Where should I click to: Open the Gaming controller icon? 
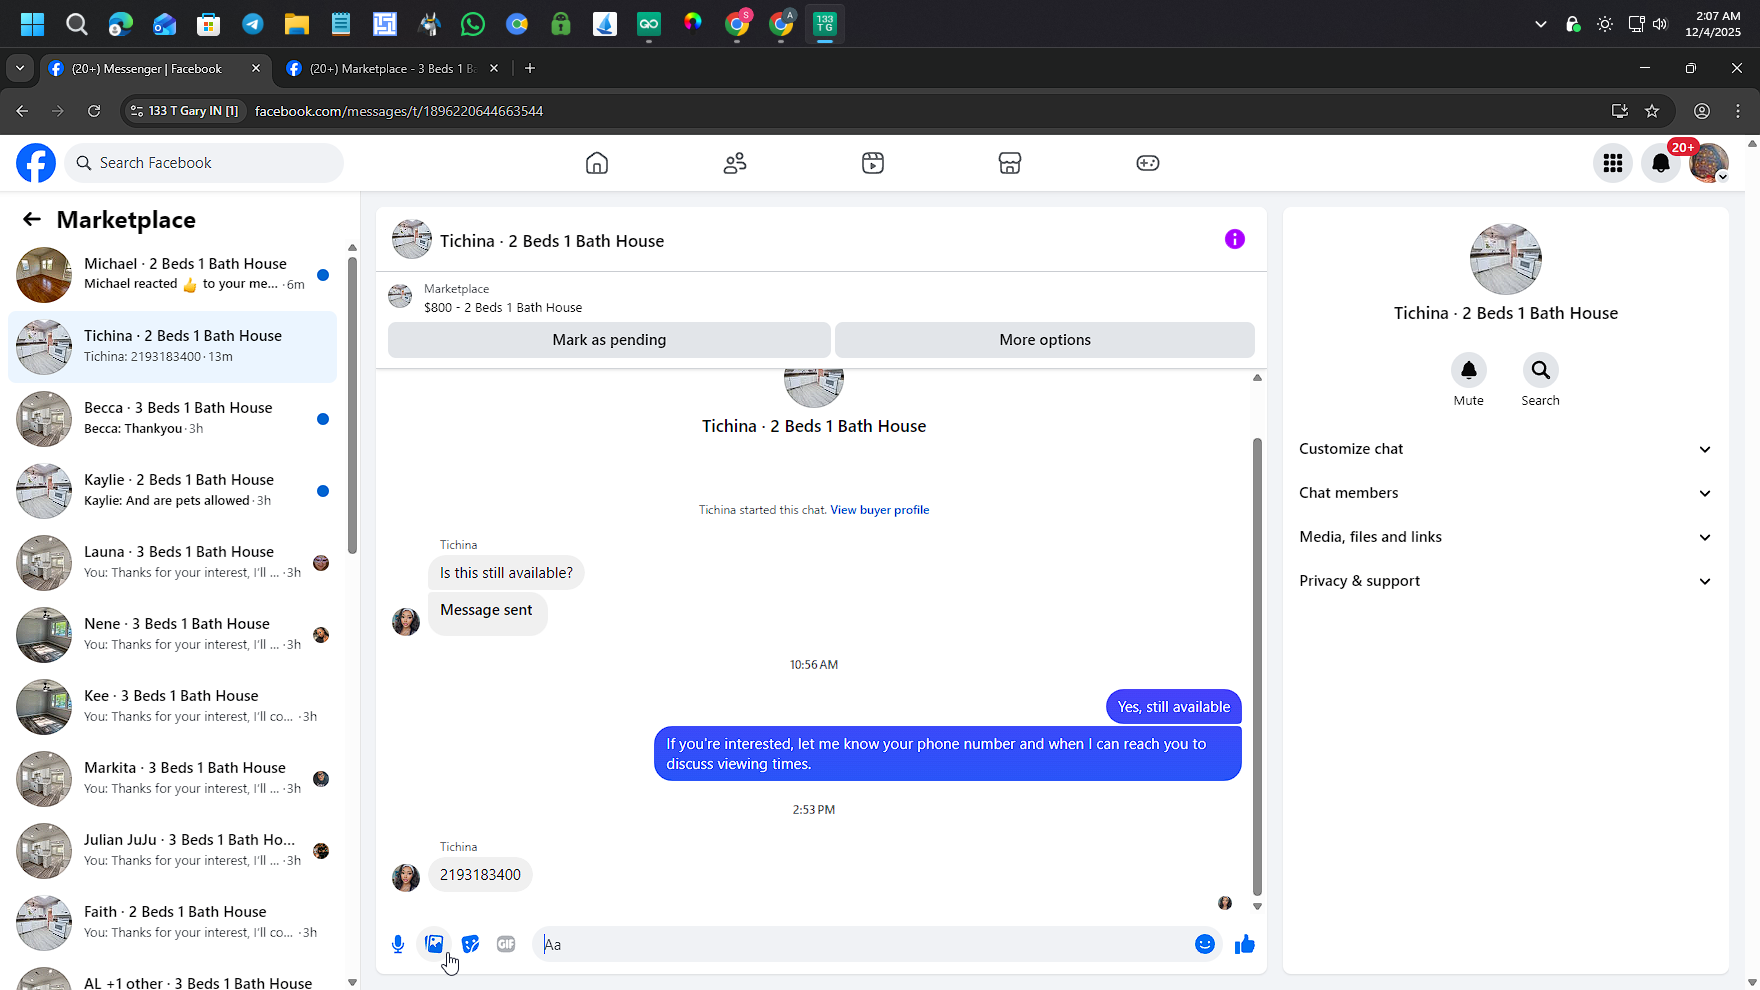coord(1148,163)
